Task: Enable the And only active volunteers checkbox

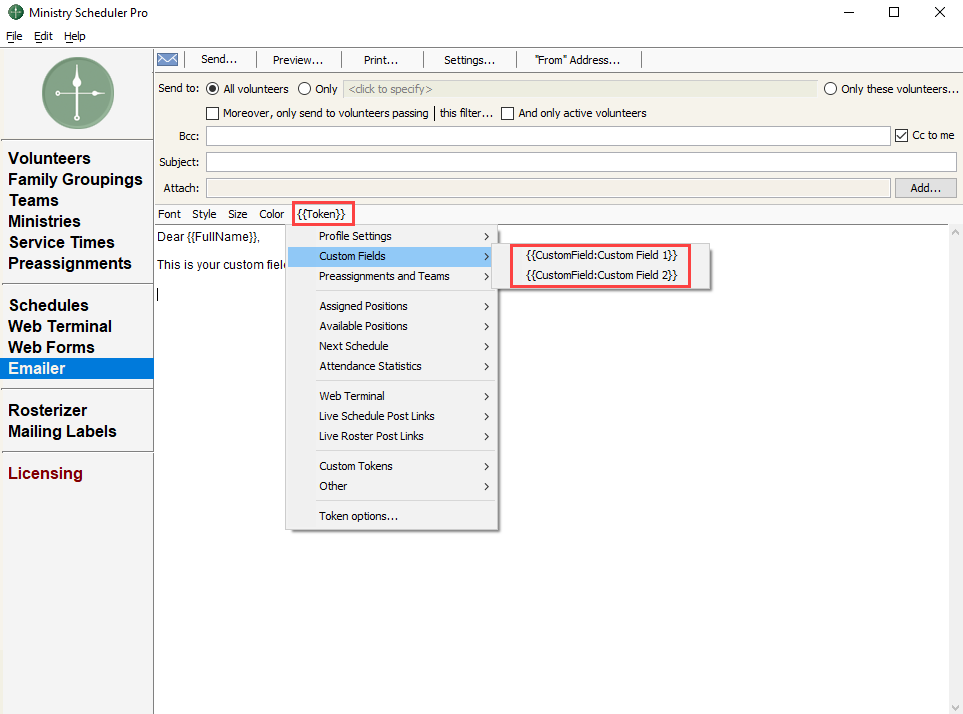Action: 508,114
